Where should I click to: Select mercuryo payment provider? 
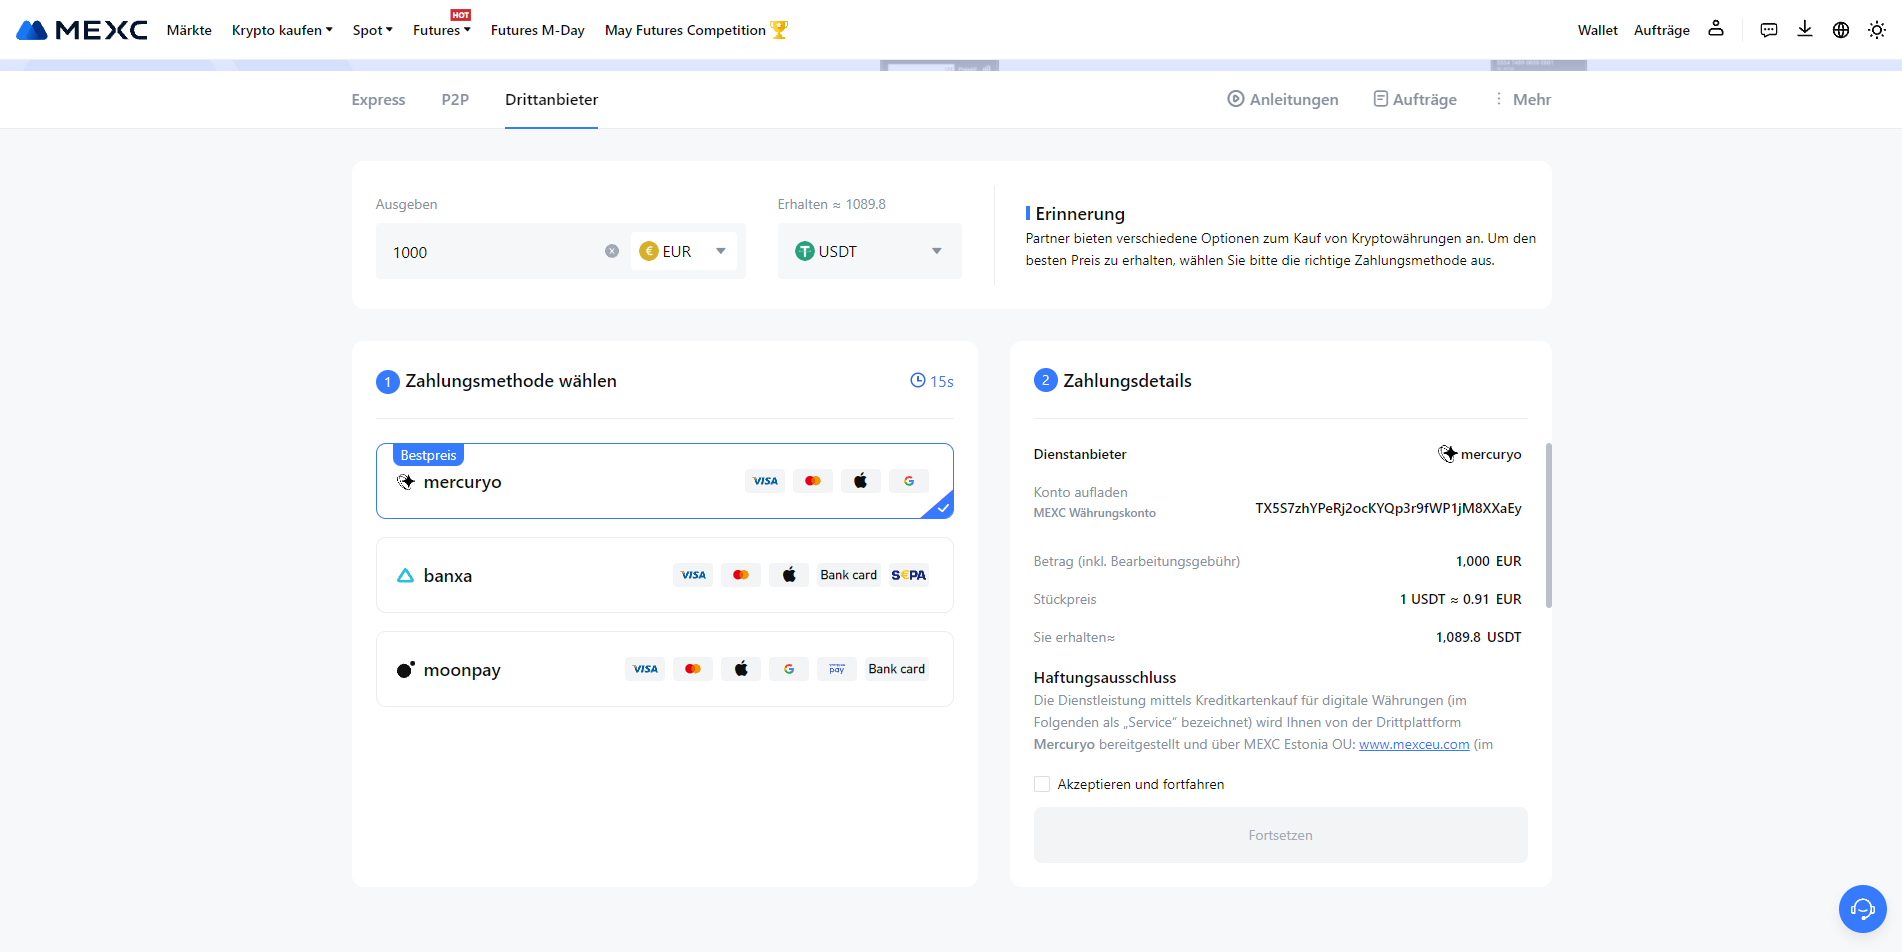click(664, 481)
